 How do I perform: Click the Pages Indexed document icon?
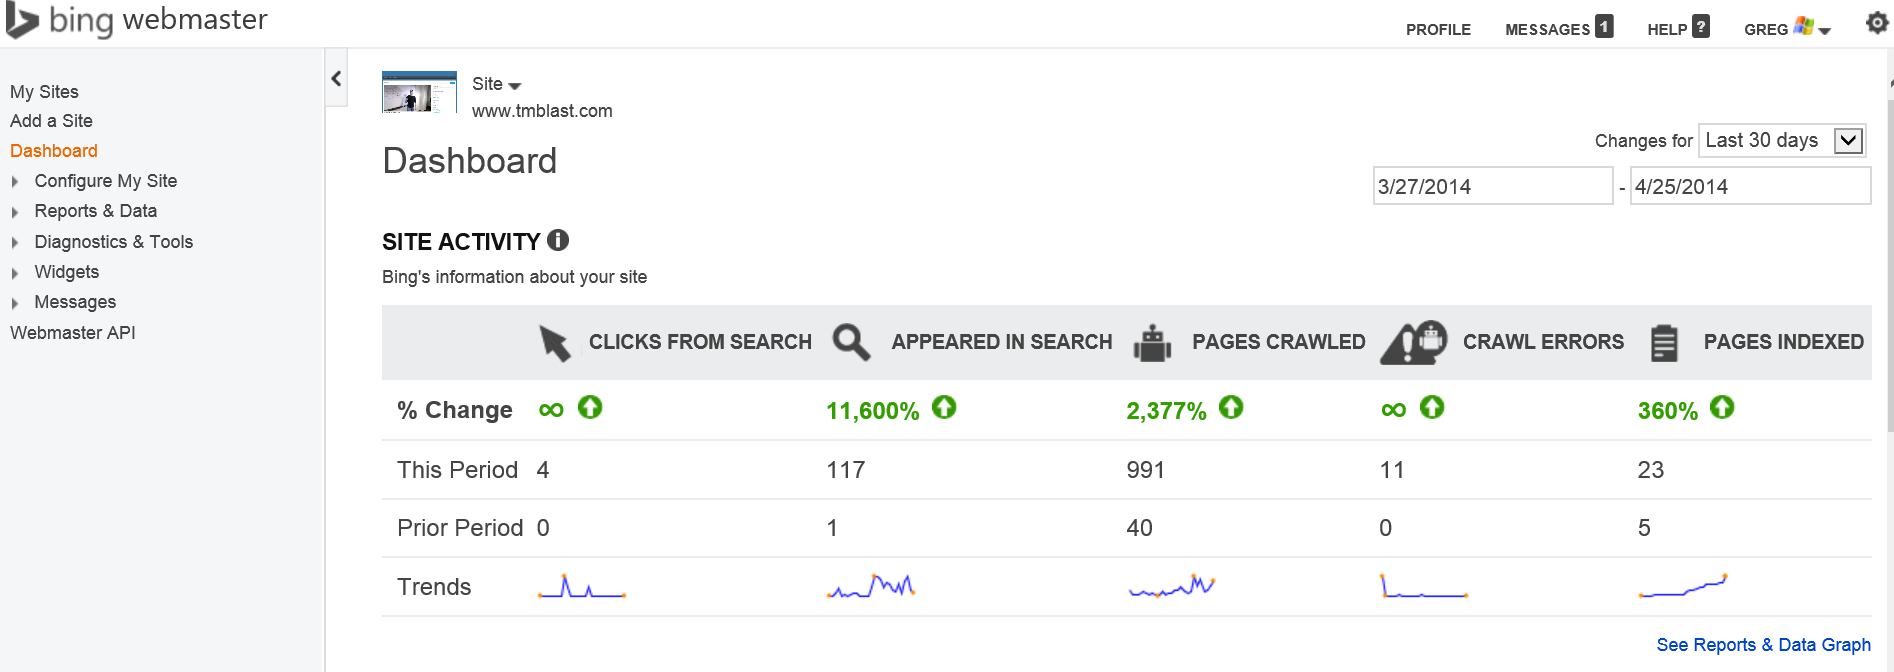click(1664, 343)
